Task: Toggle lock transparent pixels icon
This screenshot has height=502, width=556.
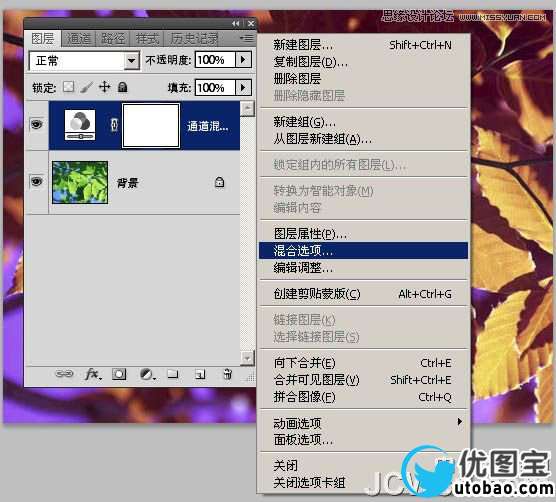Action: point(68,87)
